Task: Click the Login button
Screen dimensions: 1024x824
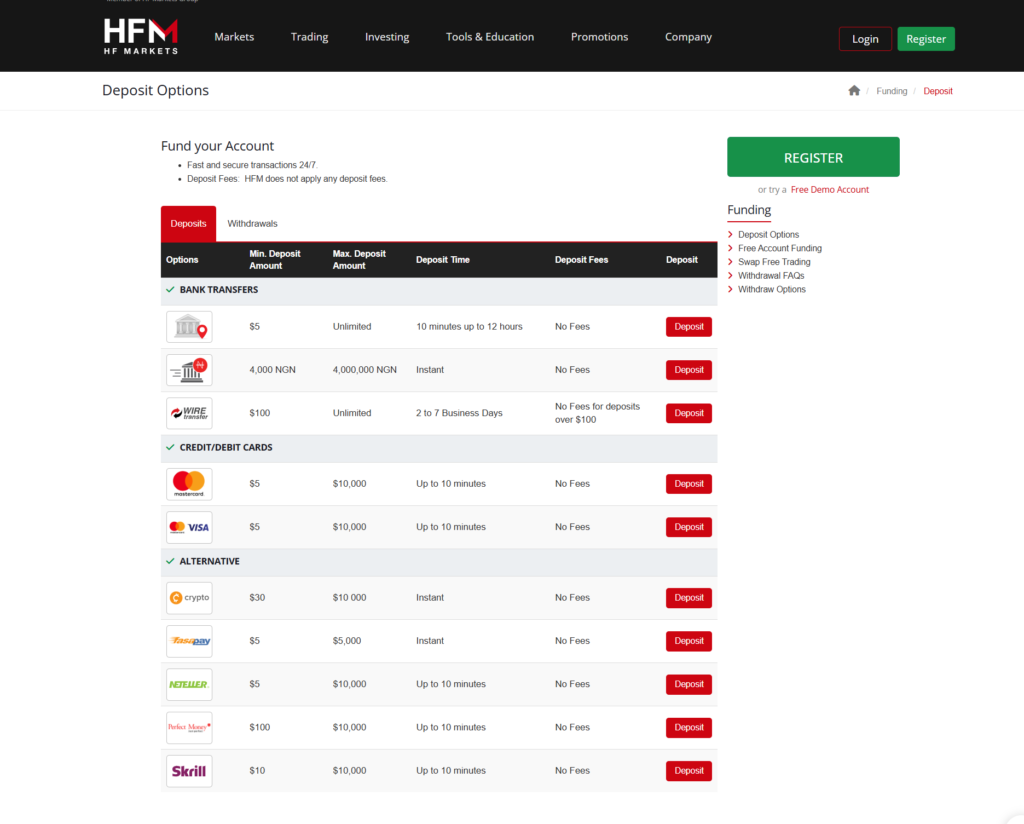Action: coord(865,39)
